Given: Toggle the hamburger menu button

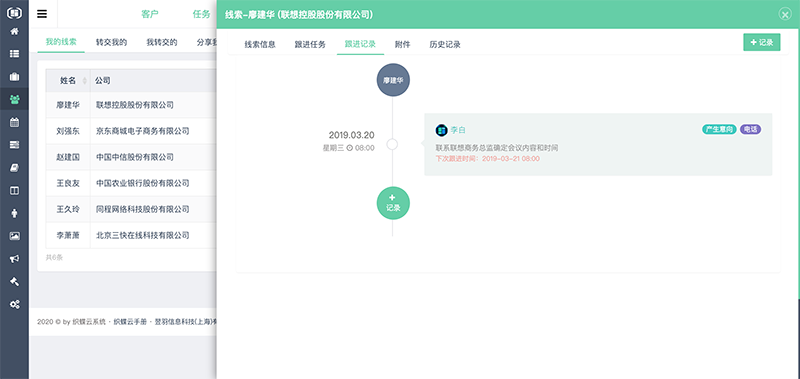Looking at the screenshot, I should (42, 14).
